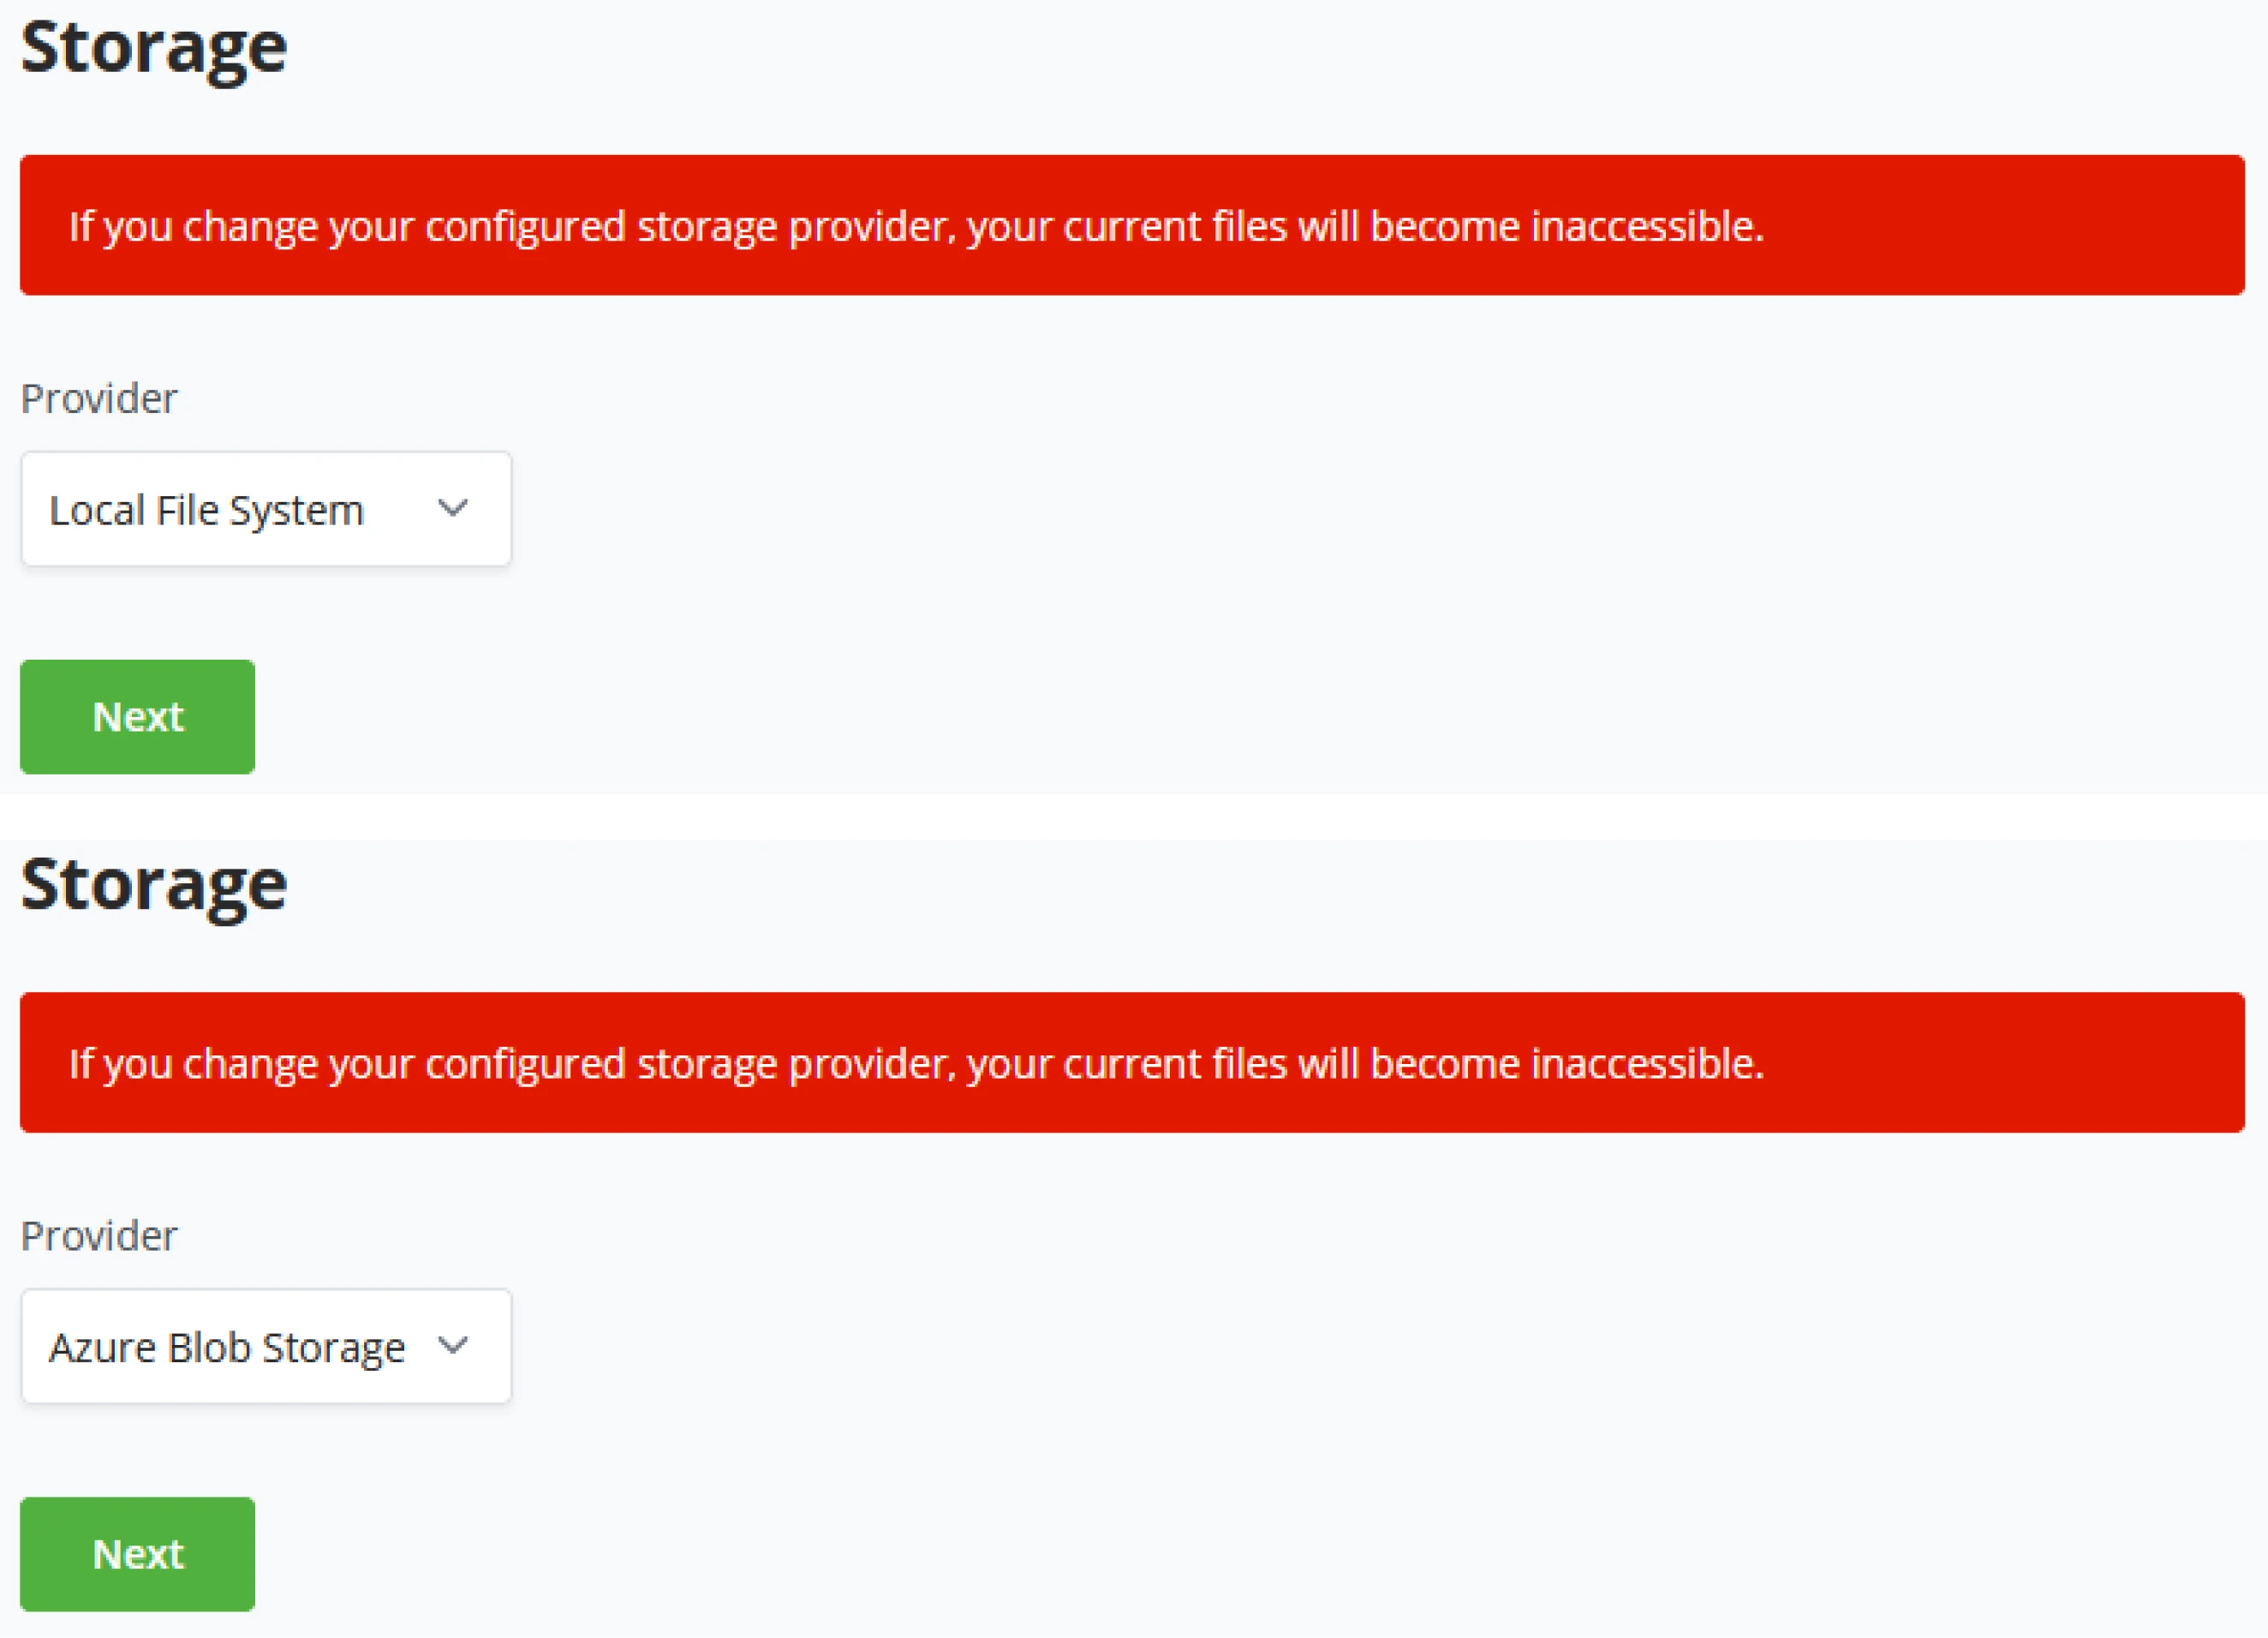
Task: Click the "Azure Blob Storage" text in the dropdown
Action: (x=227, y=1347)
